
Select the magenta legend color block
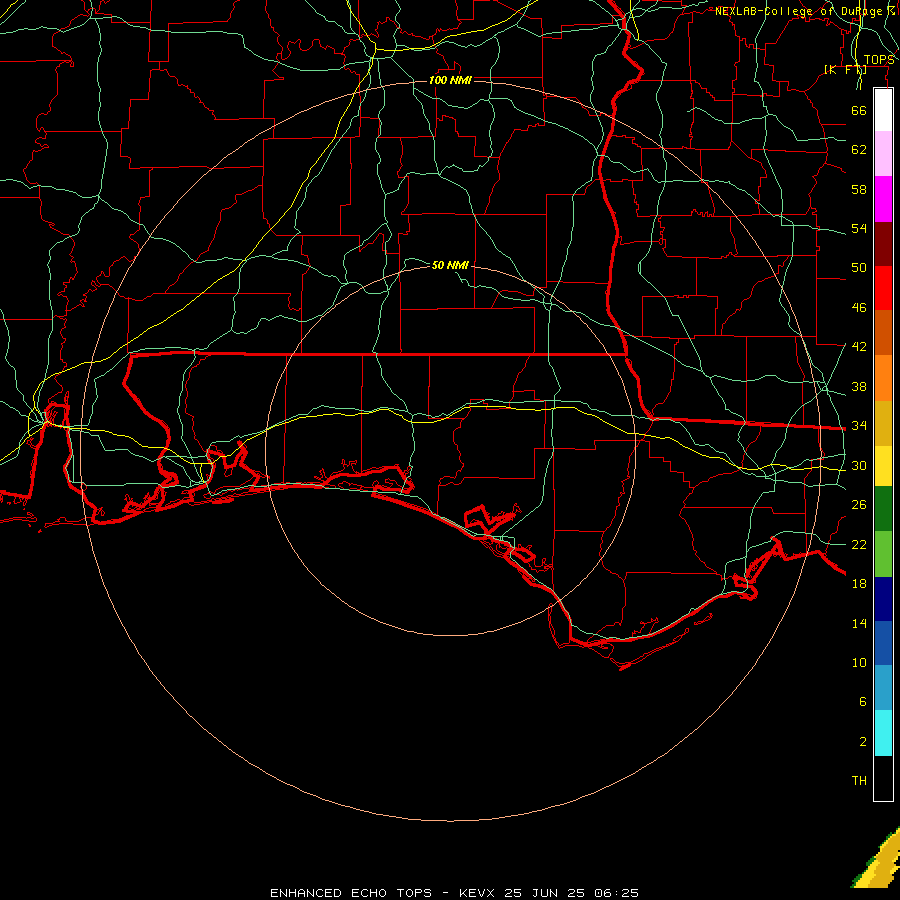point(883,199)
